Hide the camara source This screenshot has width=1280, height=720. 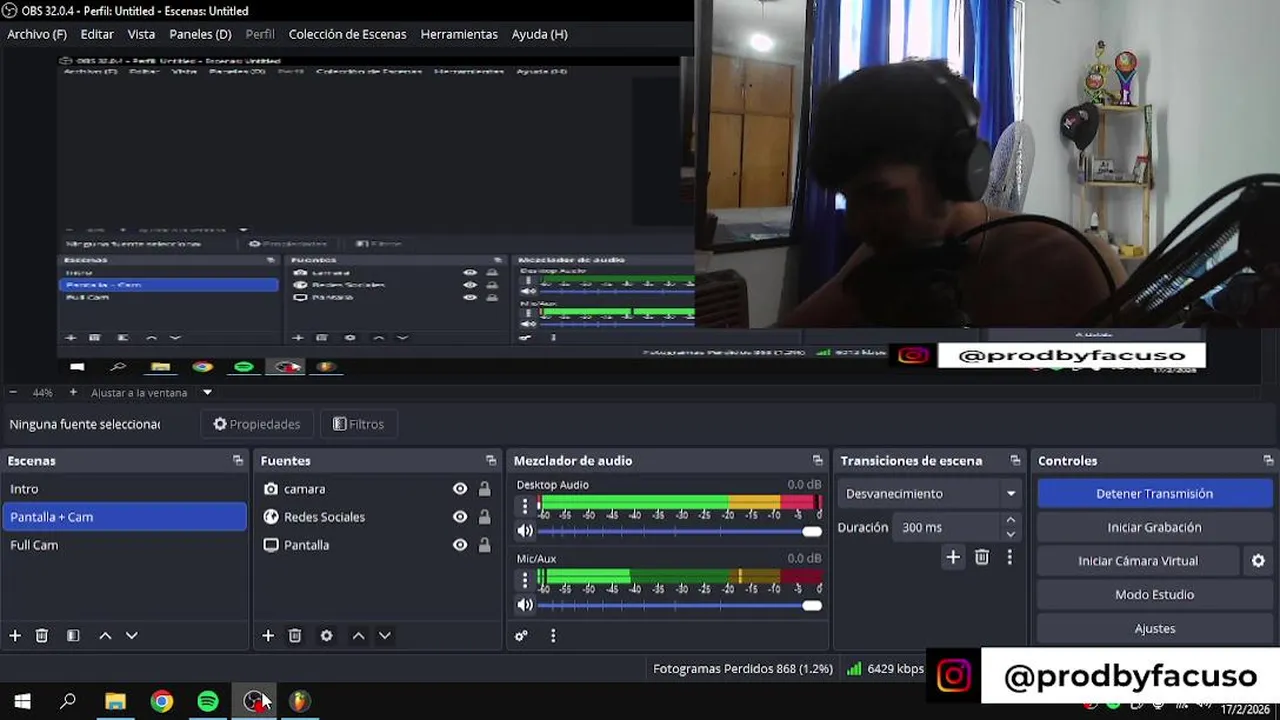click(460, 489)
